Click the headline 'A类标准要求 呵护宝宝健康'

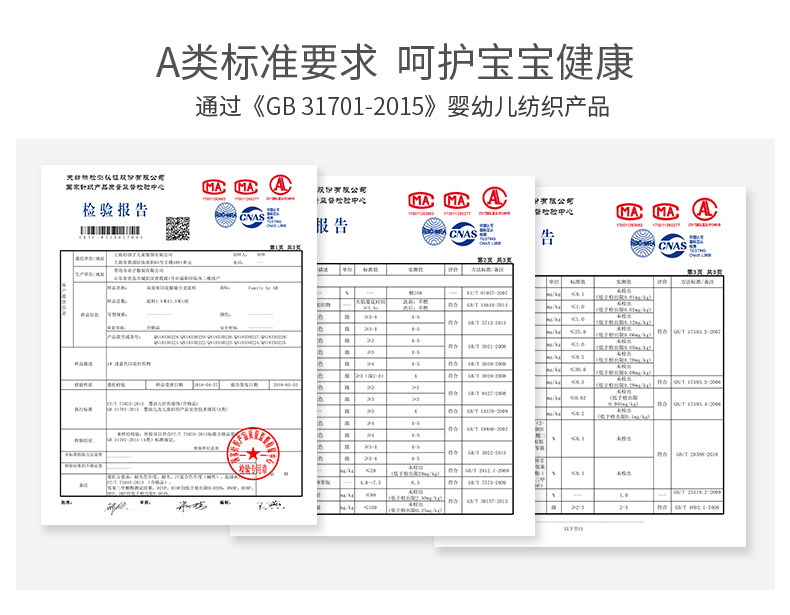[394, 62]
